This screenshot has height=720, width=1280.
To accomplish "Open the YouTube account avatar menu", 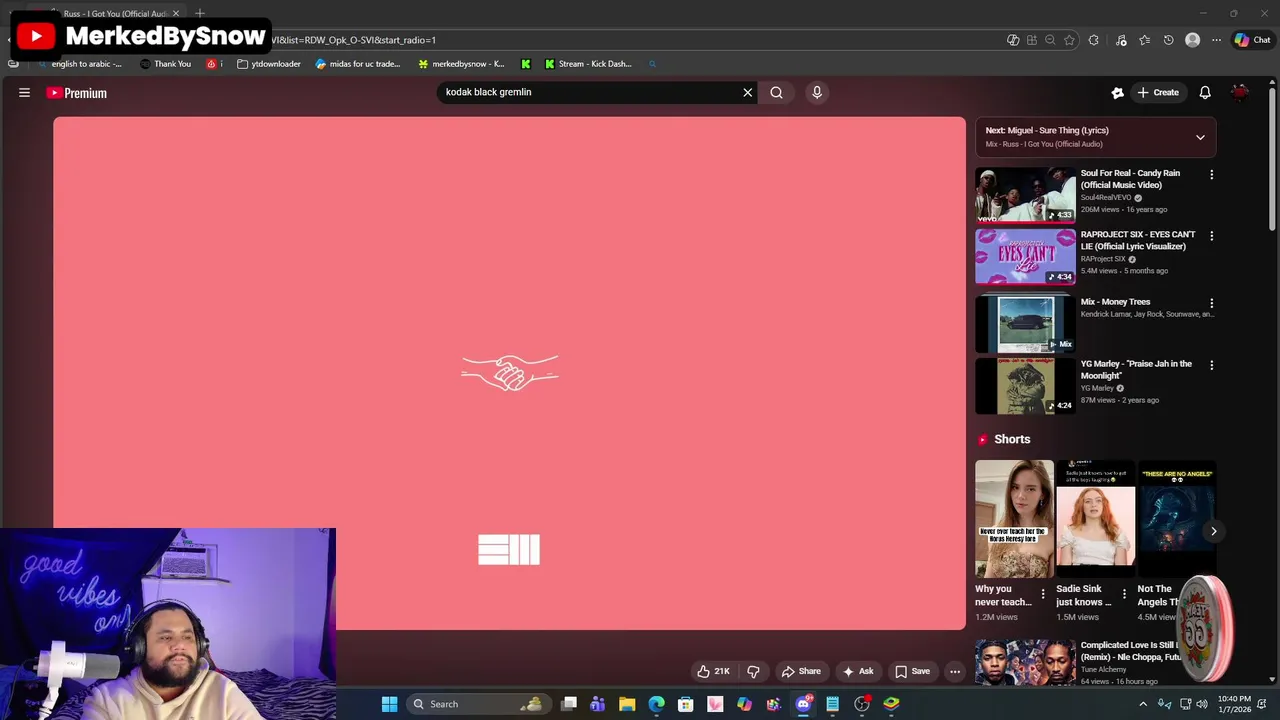I will (x=1240, y=92).
